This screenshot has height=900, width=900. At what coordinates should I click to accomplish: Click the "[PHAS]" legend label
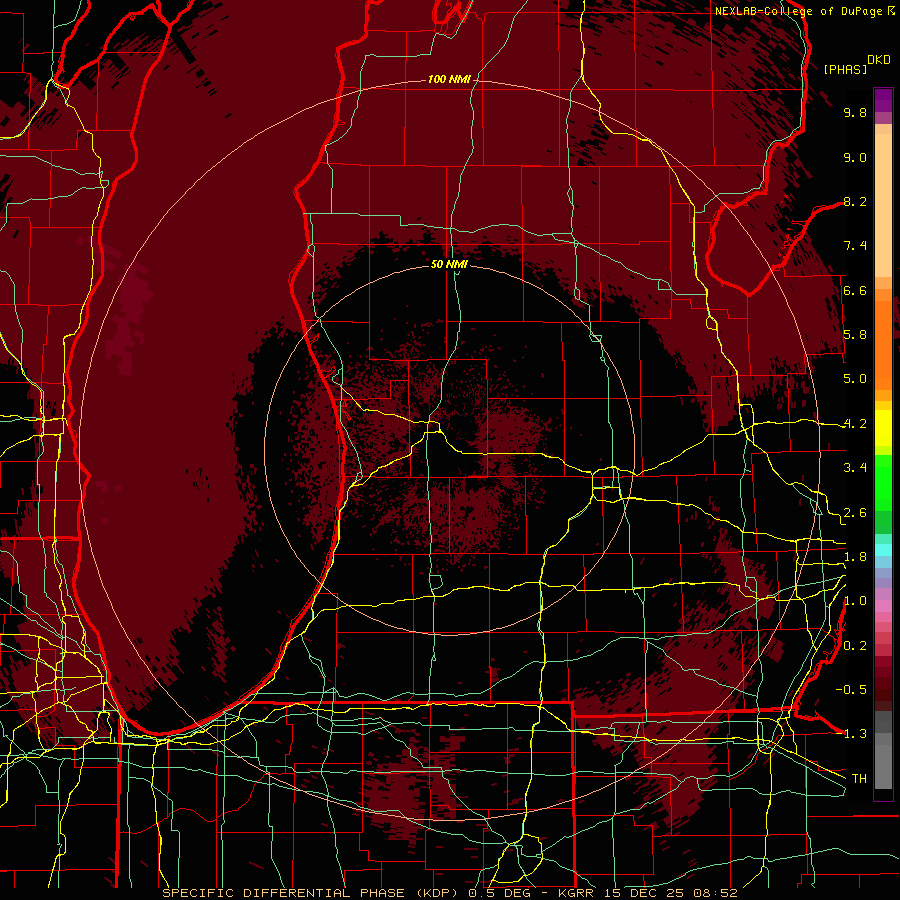845,69
